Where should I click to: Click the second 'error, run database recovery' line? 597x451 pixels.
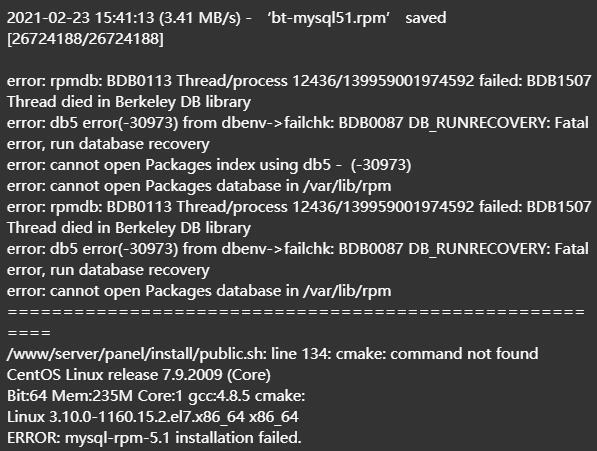108,270
